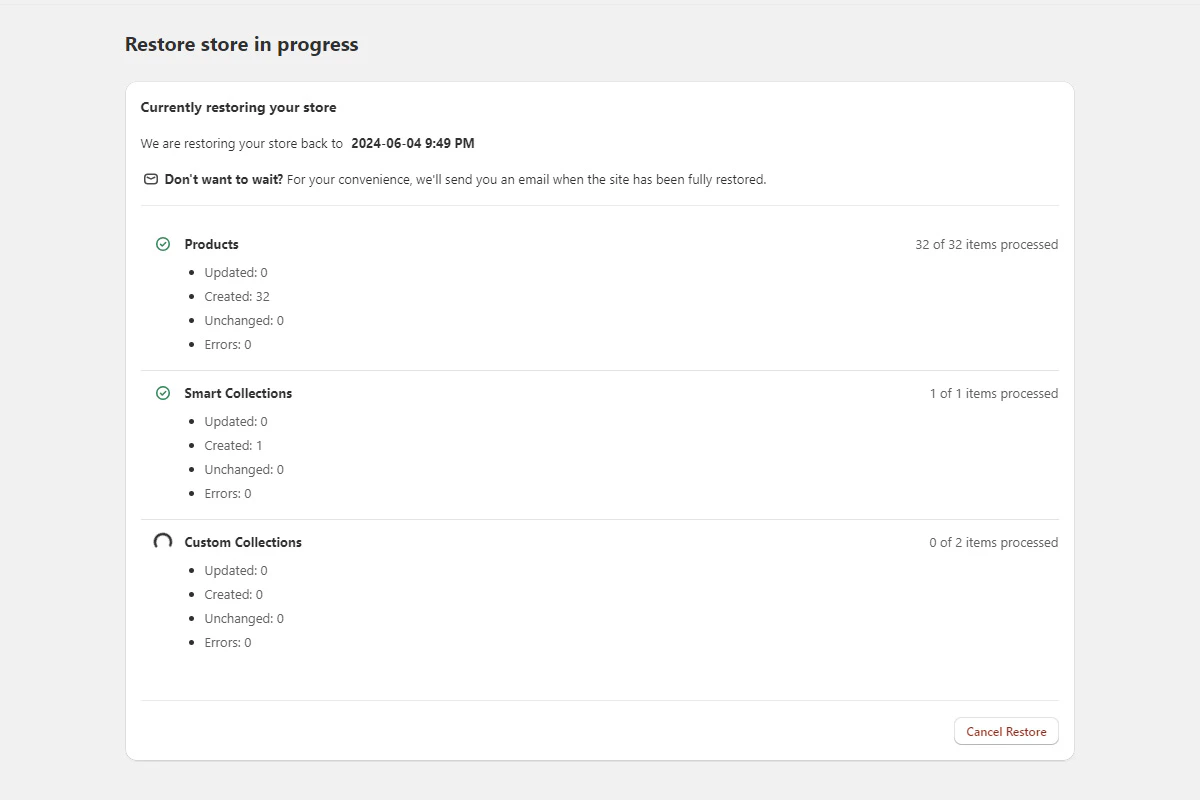Click the Currently restoring your store title
This screenshot has width=1200, height=800.
click(240, 107)
